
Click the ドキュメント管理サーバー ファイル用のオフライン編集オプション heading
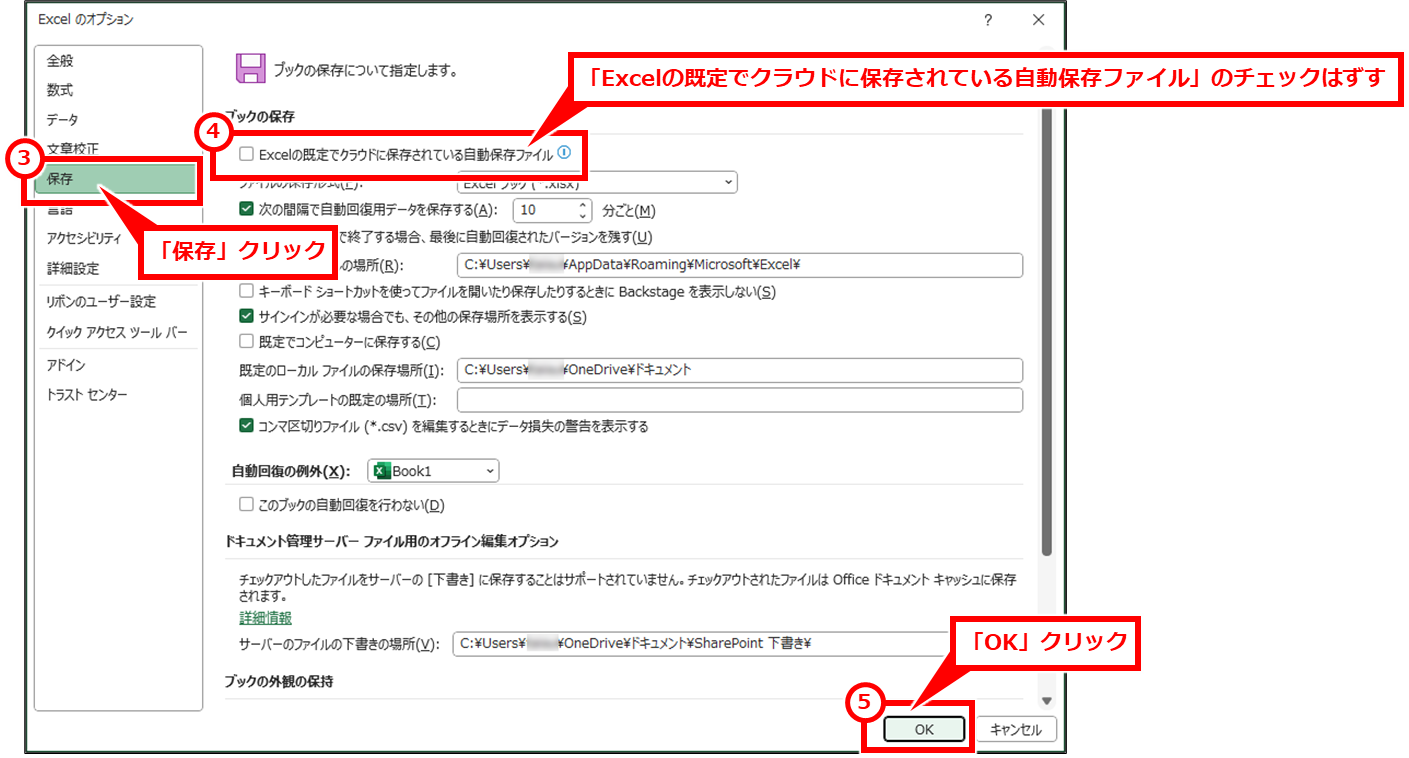[393, 541]
